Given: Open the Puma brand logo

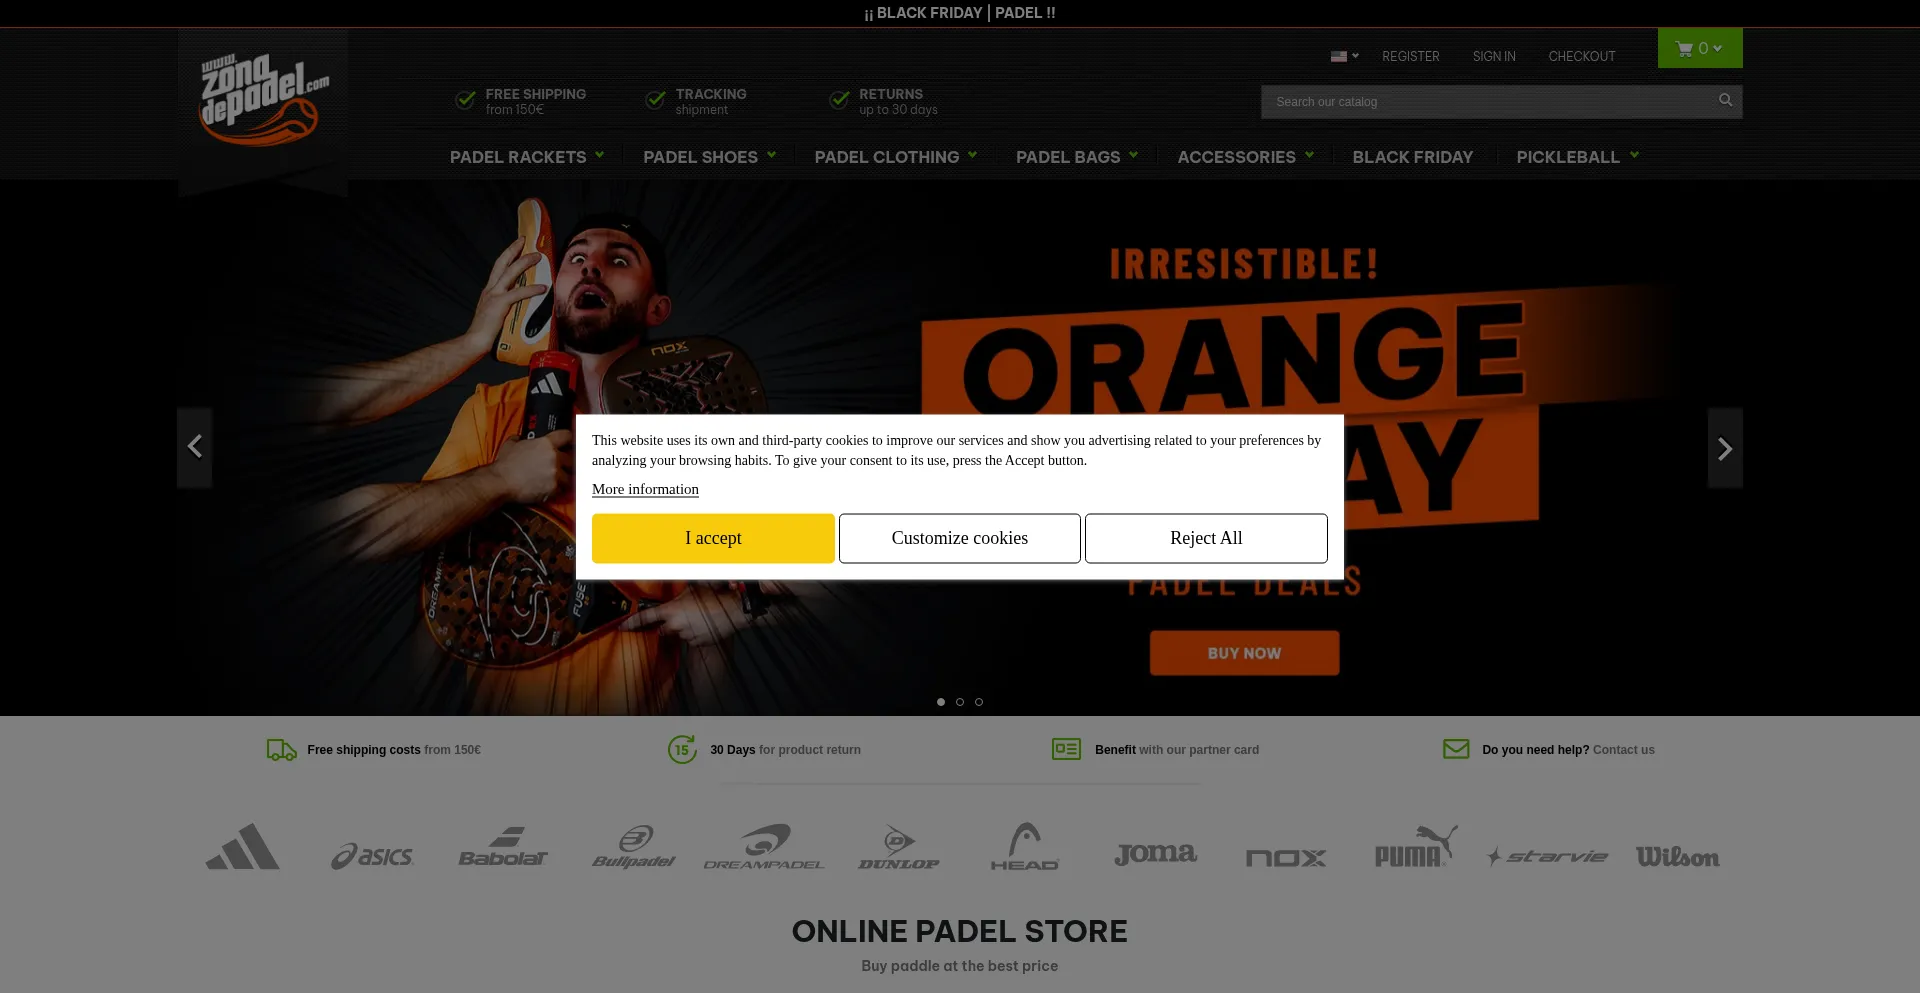Looking at the screenshot, I should (x=1415, y=848).
